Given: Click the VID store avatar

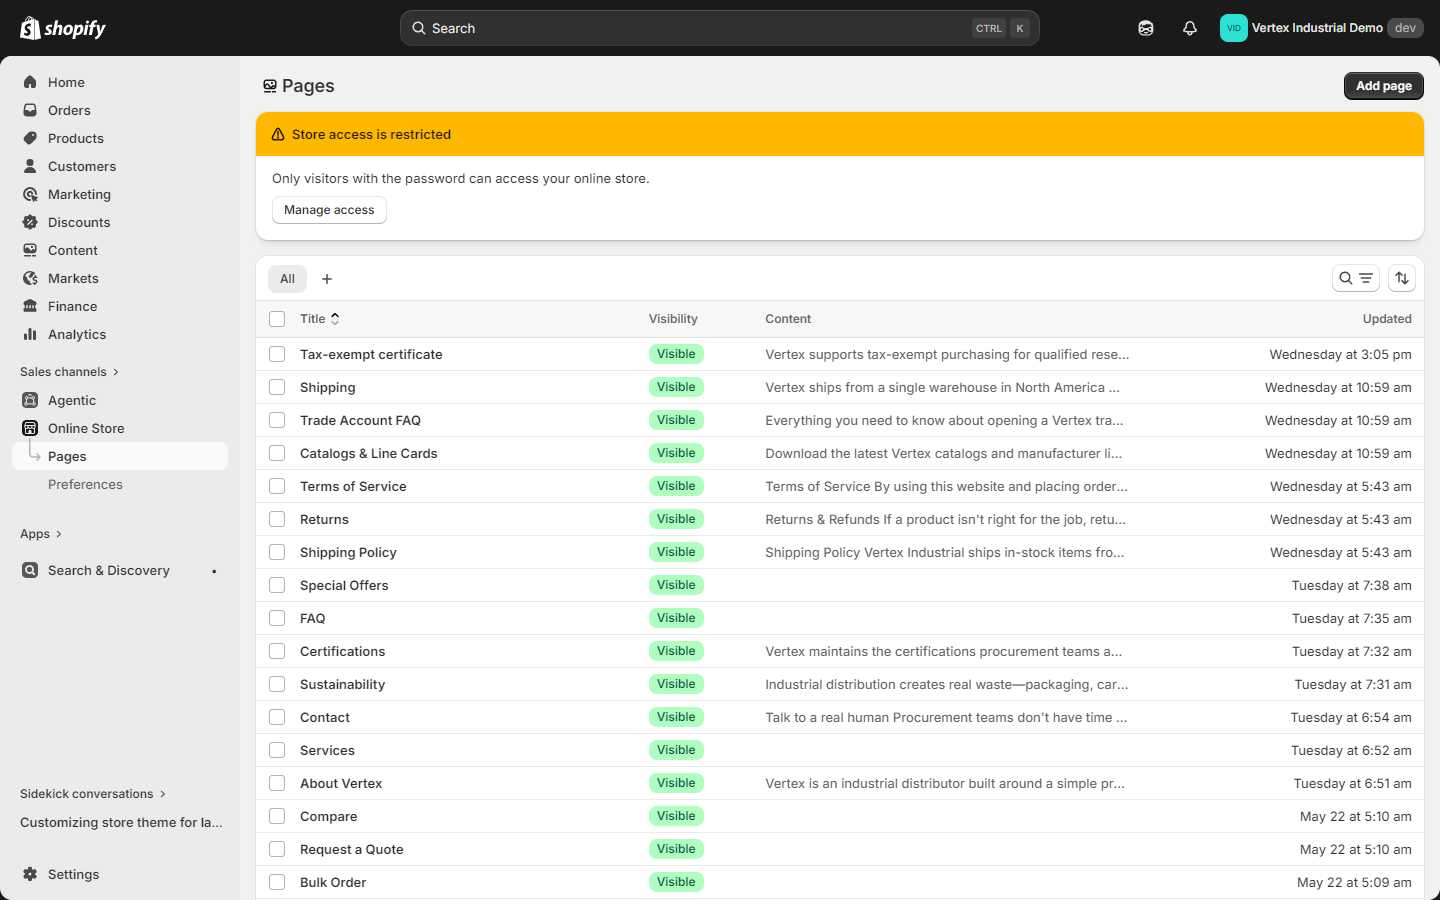Looking at the screenshot, I should click(x=1234, y=28).
